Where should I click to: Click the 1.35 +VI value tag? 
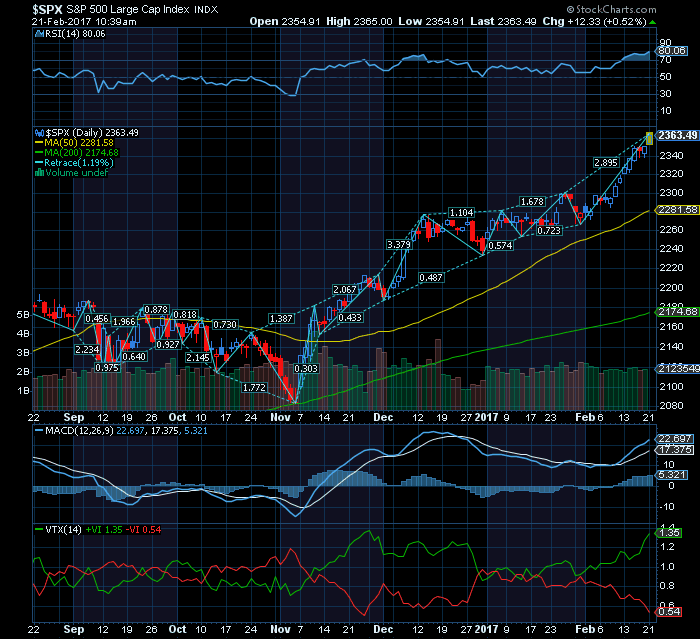[x=669, y=533]
